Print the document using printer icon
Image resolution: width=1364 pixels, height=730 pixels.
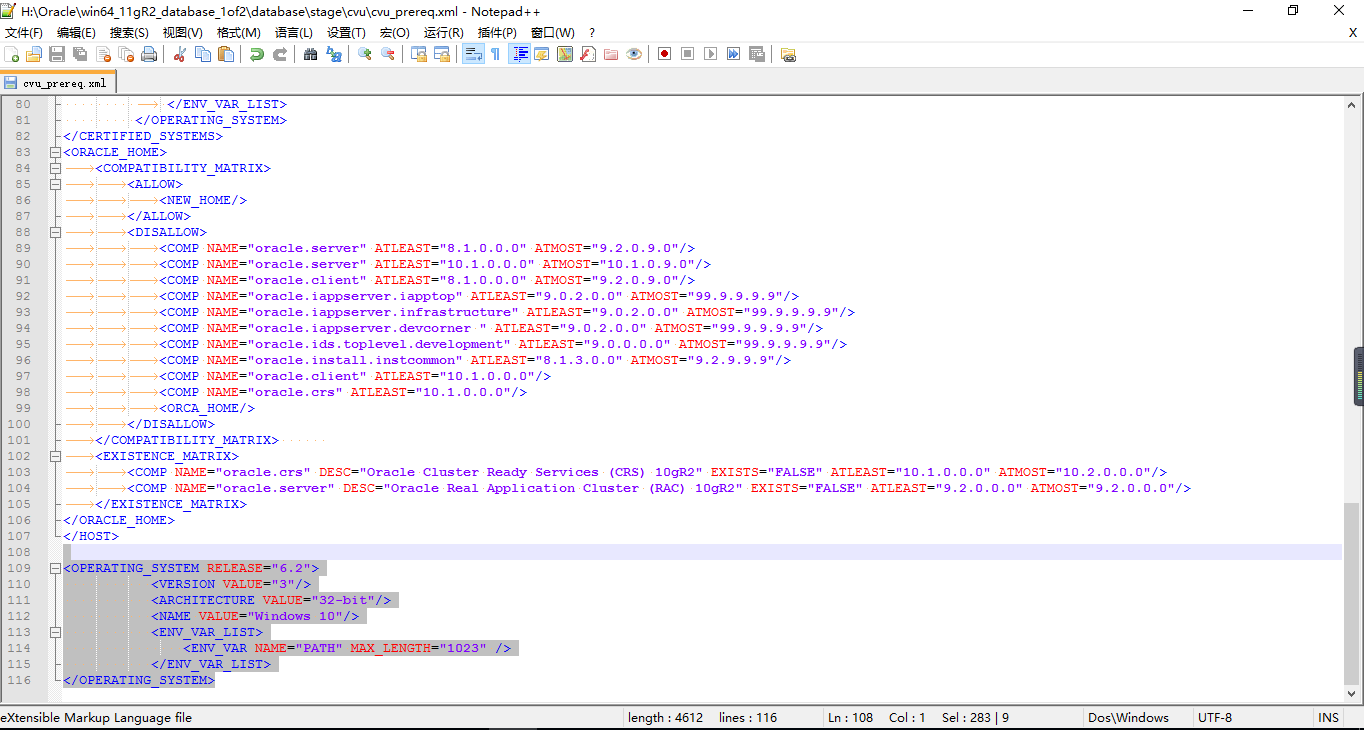pos(149,54)
